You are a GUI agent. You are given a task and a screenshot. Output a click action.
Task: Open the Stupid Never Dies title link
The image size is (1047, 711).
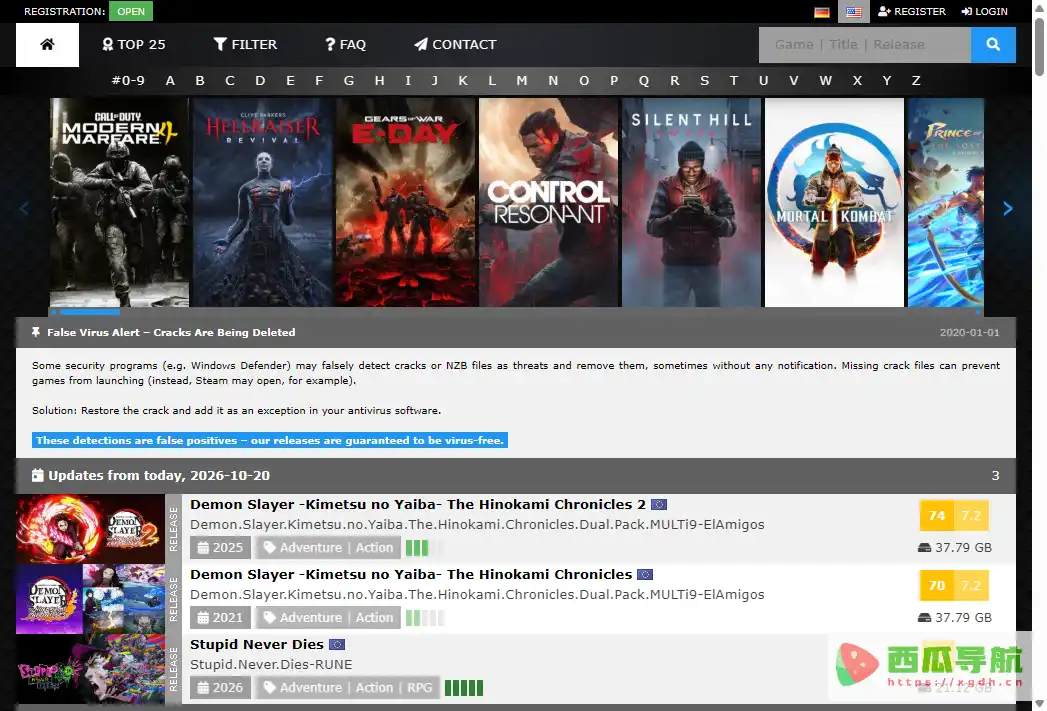pos(257,645)
